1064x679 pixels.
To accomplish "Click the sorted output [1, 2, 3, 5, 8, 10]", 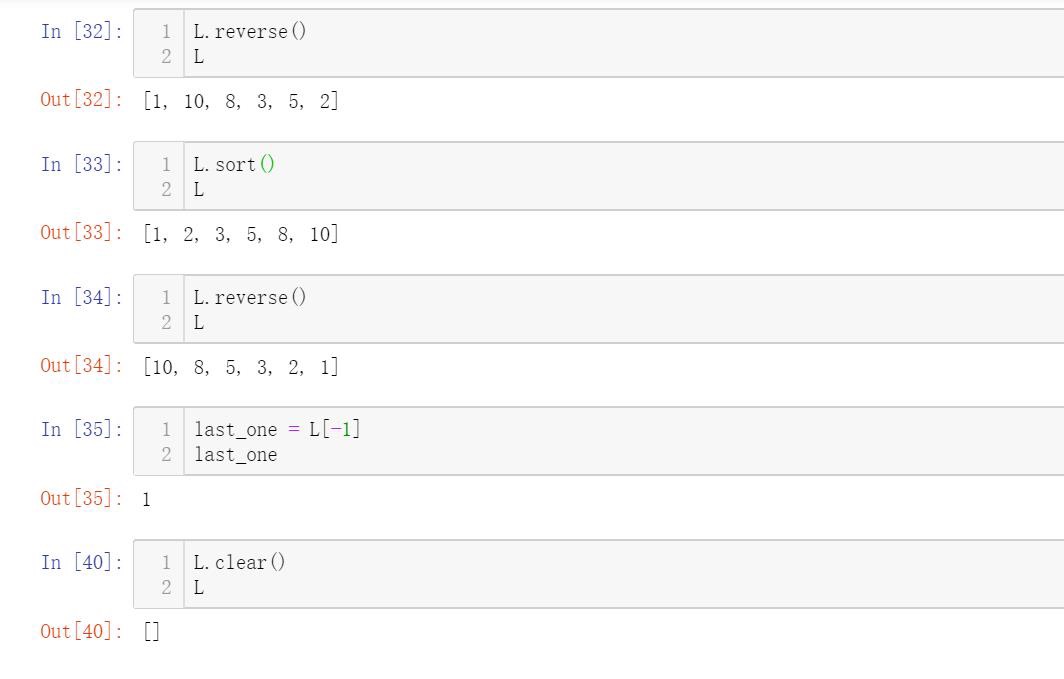I will pos(241,234).
